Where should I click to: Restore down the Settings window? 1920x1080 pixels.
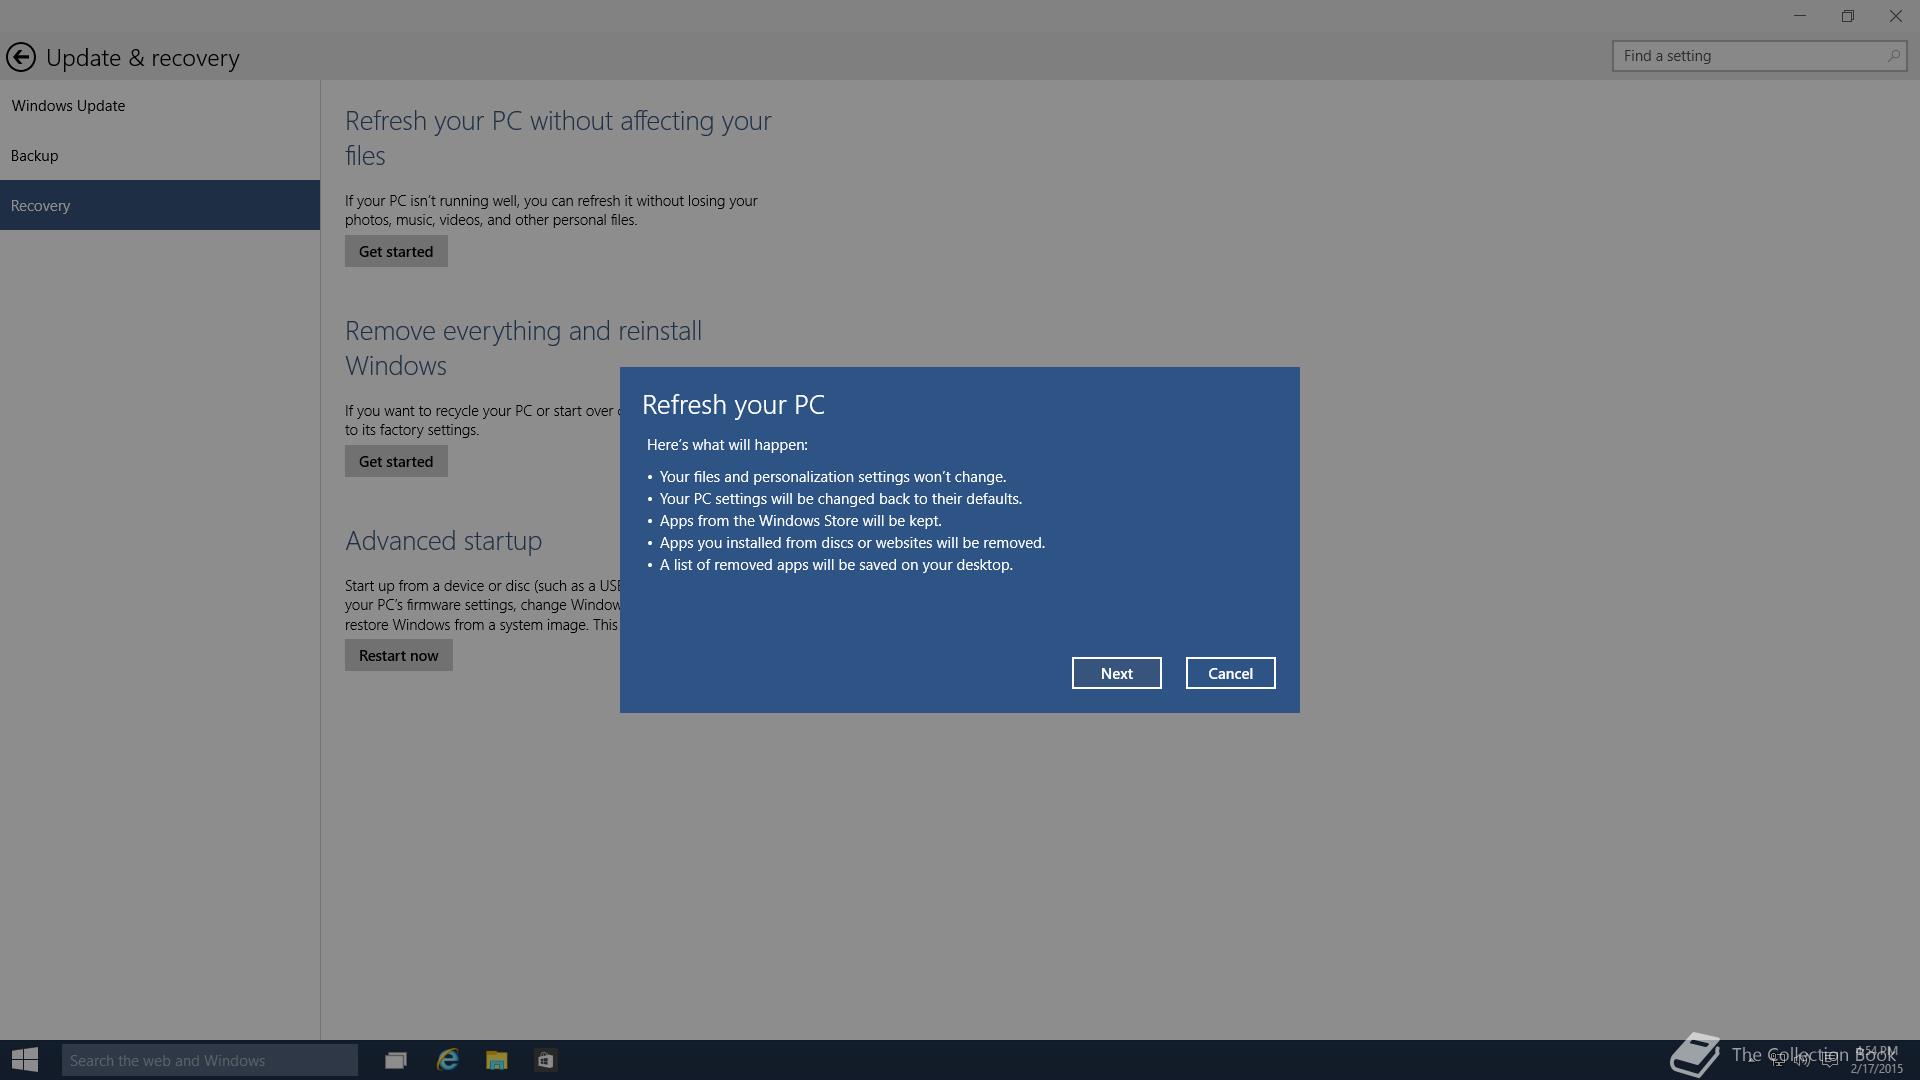coord(1848,16)
